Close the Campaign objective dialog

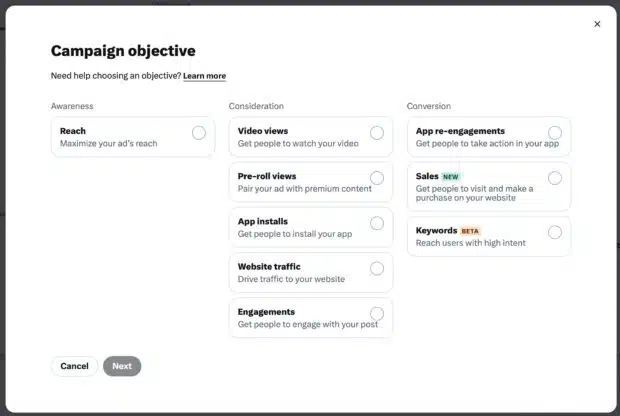597,24
